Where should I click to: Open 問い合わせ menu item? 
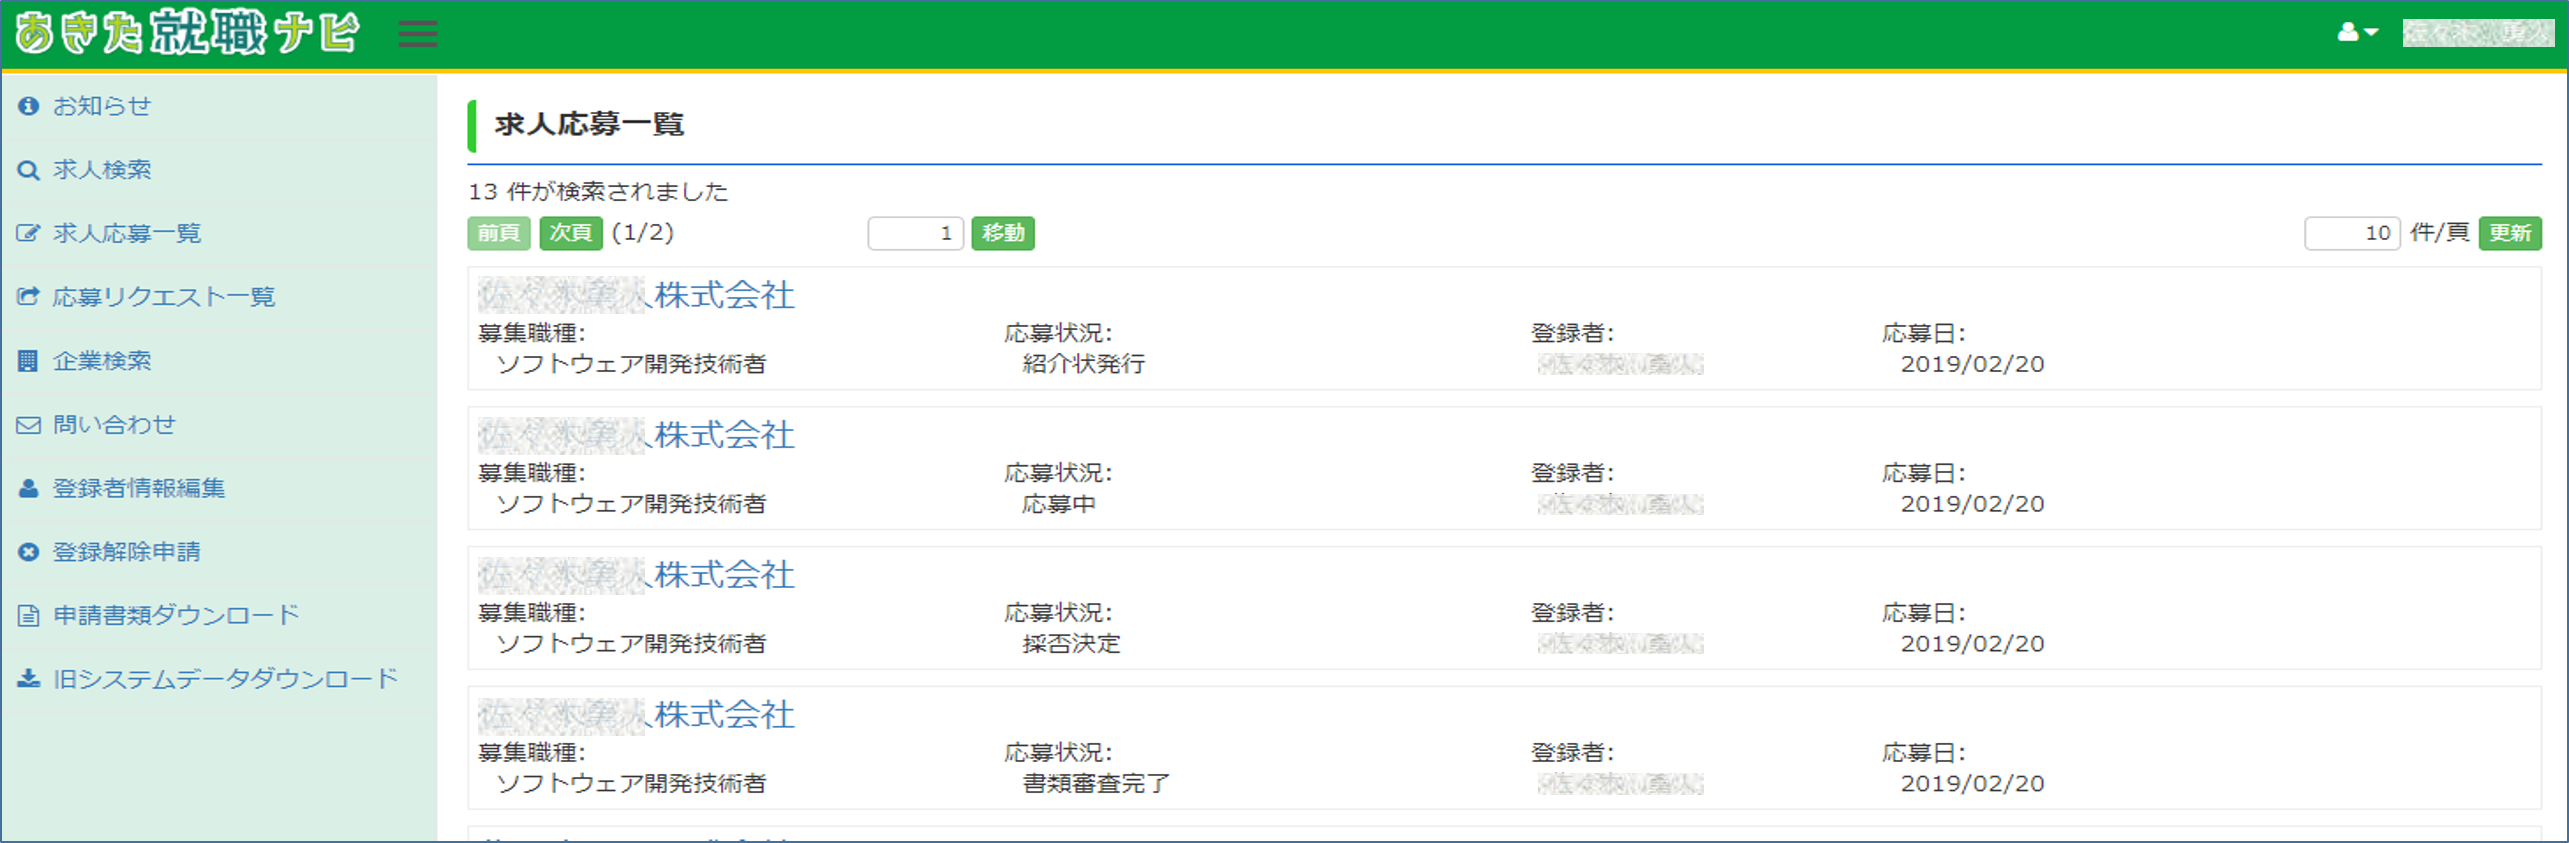click(x=114, y=425)
